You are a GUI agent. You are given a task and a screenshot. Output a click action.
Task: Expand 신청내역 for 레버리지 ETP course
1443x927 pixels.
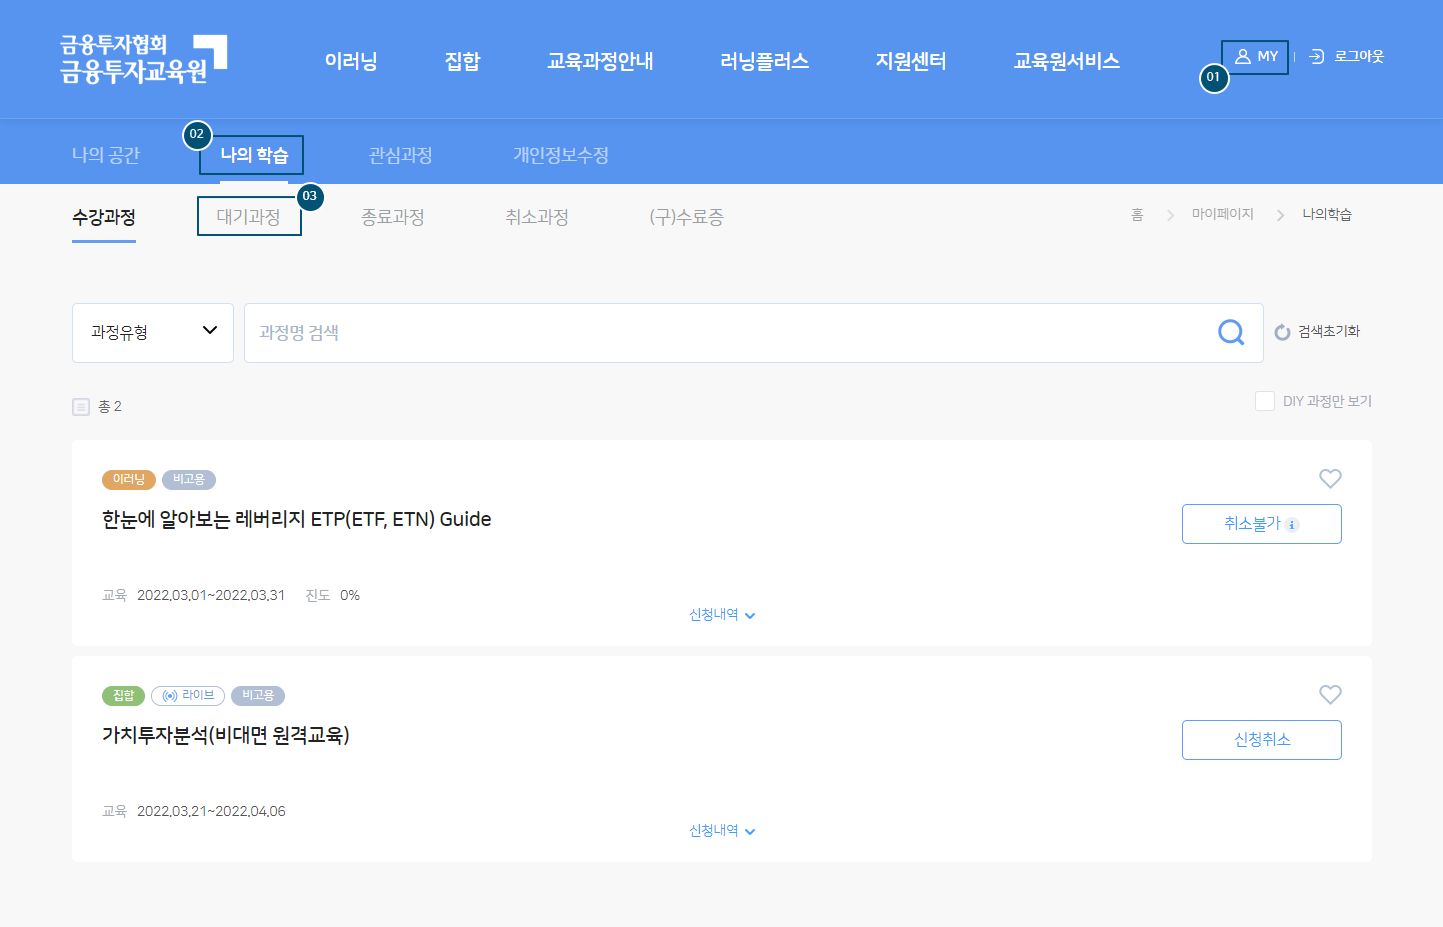coord(721,615)
